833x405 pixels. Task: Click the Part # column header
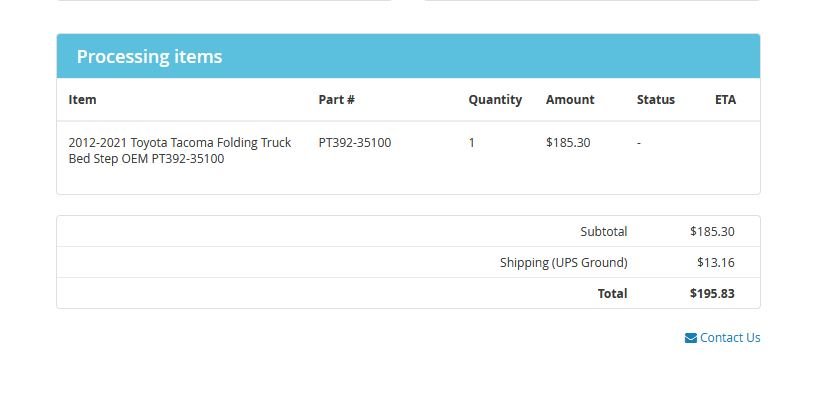coord(336,99)
